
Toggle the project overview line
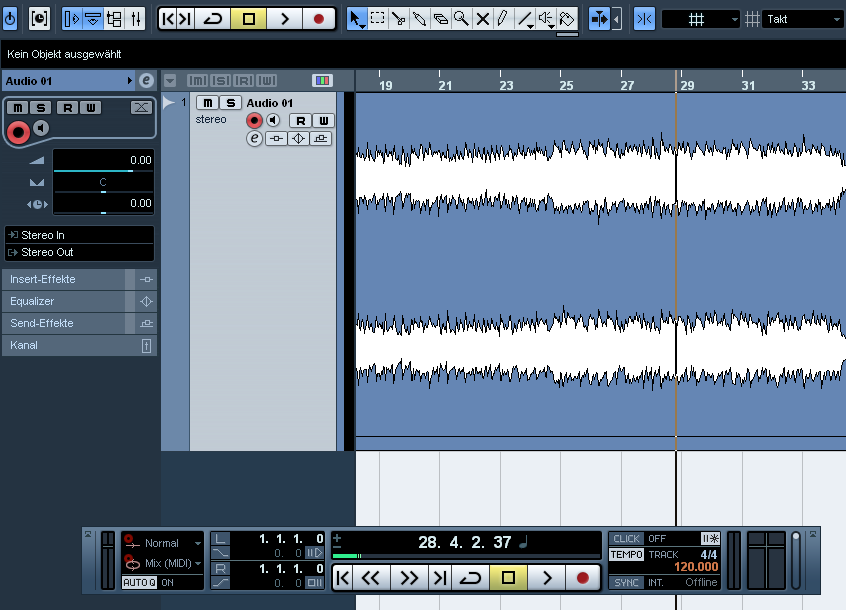pos(114,19)
